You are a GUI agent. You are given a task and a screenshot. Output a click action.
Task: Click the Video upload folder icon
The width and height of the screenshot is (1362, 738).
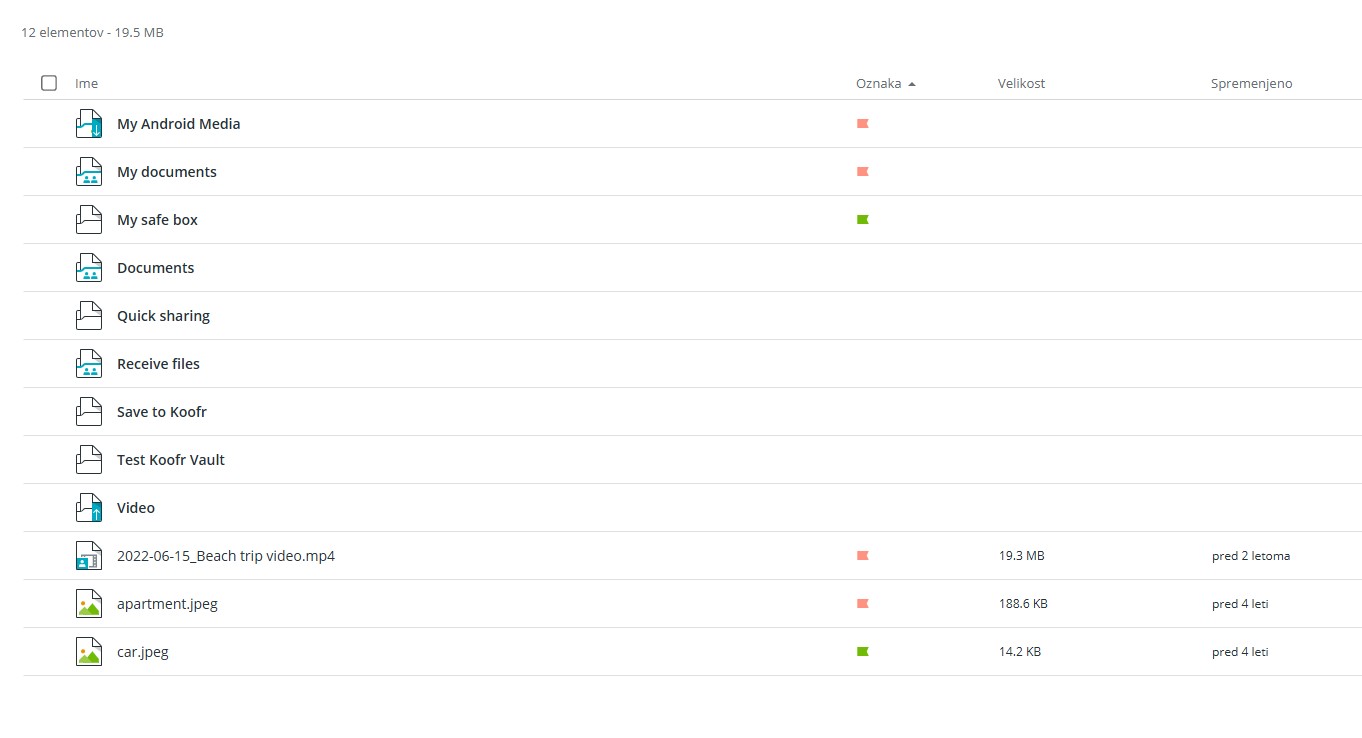coord(89,508)
